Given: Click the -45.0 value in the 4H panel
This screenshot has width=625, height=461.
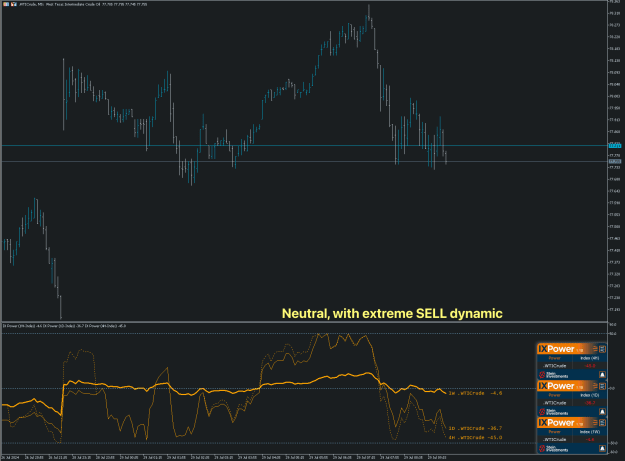Looking at the screenshot, I should click(x=590, y=366).
